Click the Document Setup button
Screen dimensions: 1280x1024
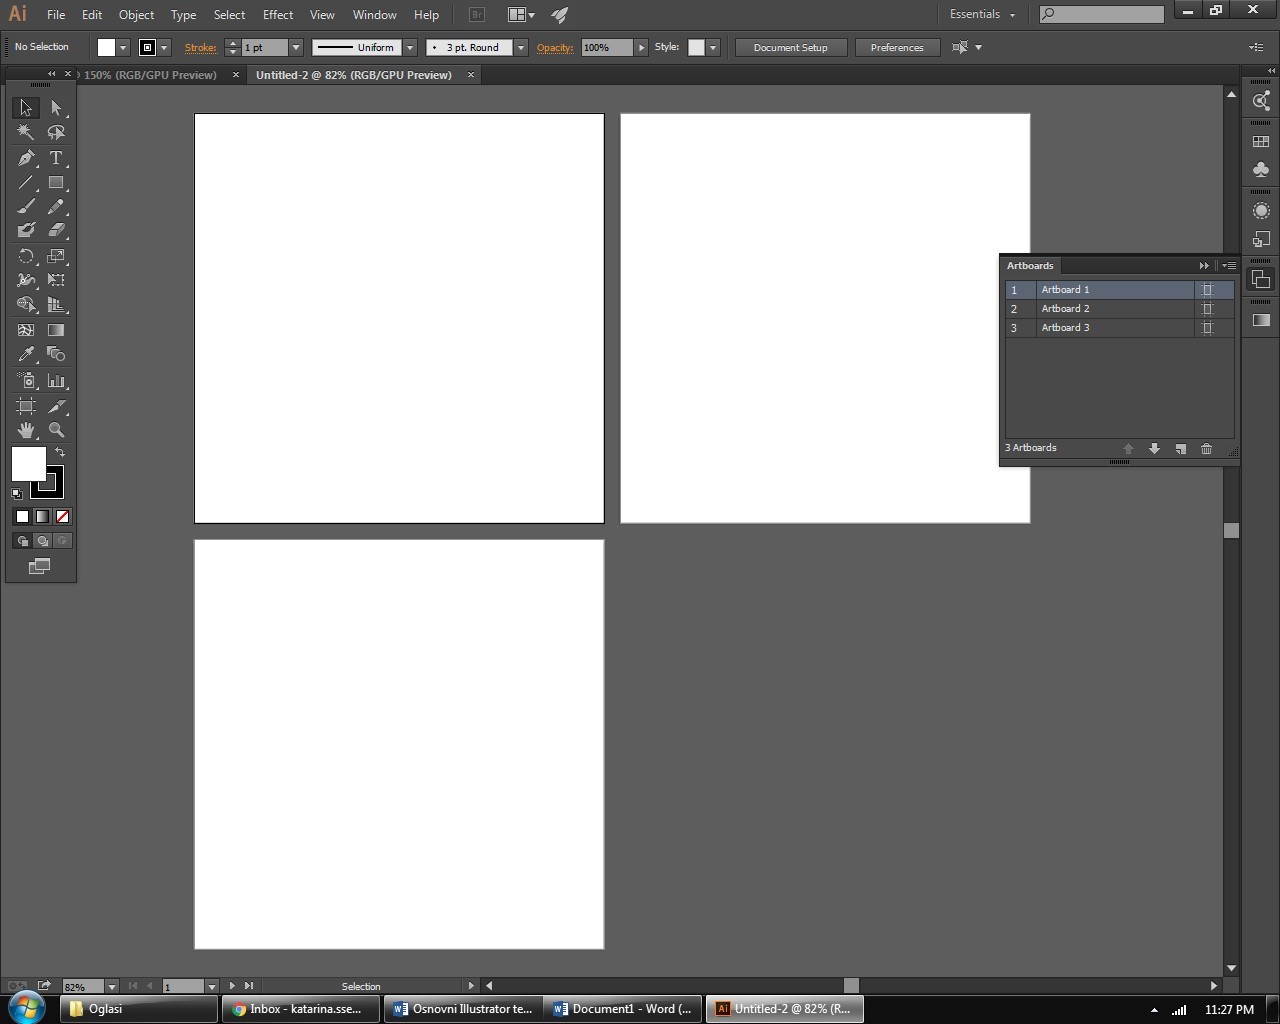click(790, 47)
